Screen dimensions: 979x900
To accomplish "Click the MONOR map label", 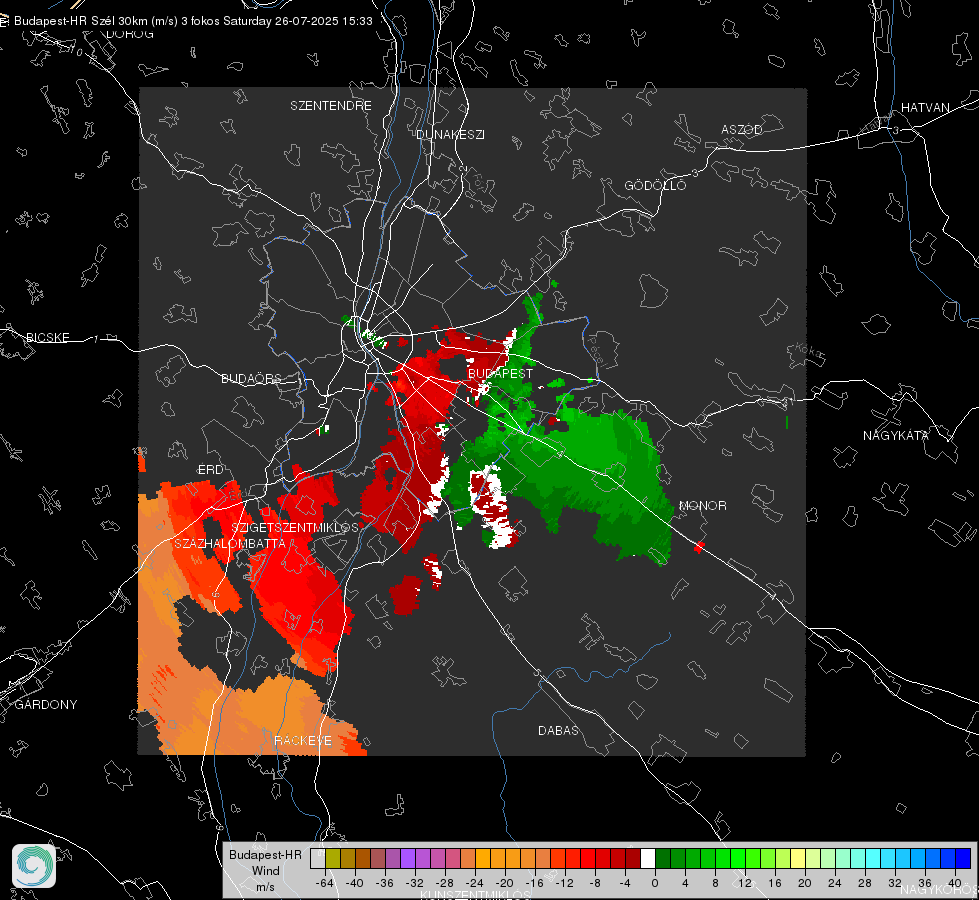I will 703,505.
